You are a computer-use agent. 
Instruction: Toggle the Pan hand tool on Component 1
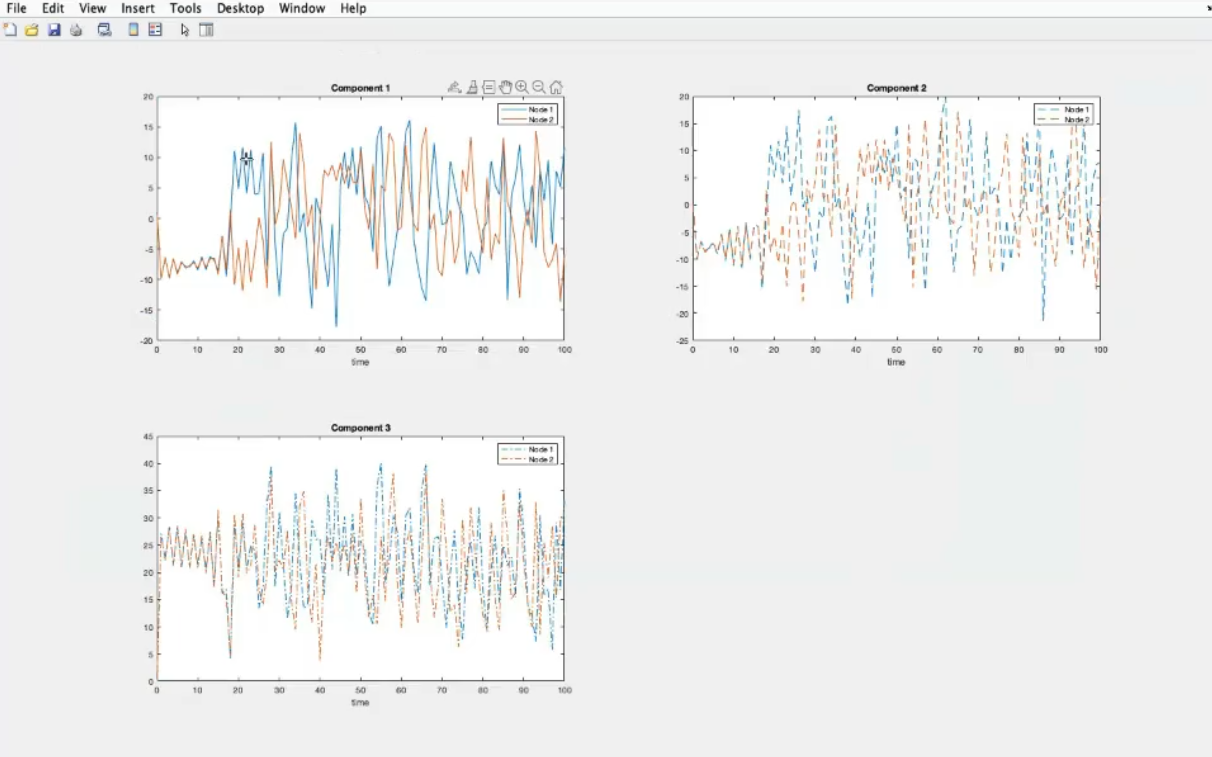coord(505,88)
